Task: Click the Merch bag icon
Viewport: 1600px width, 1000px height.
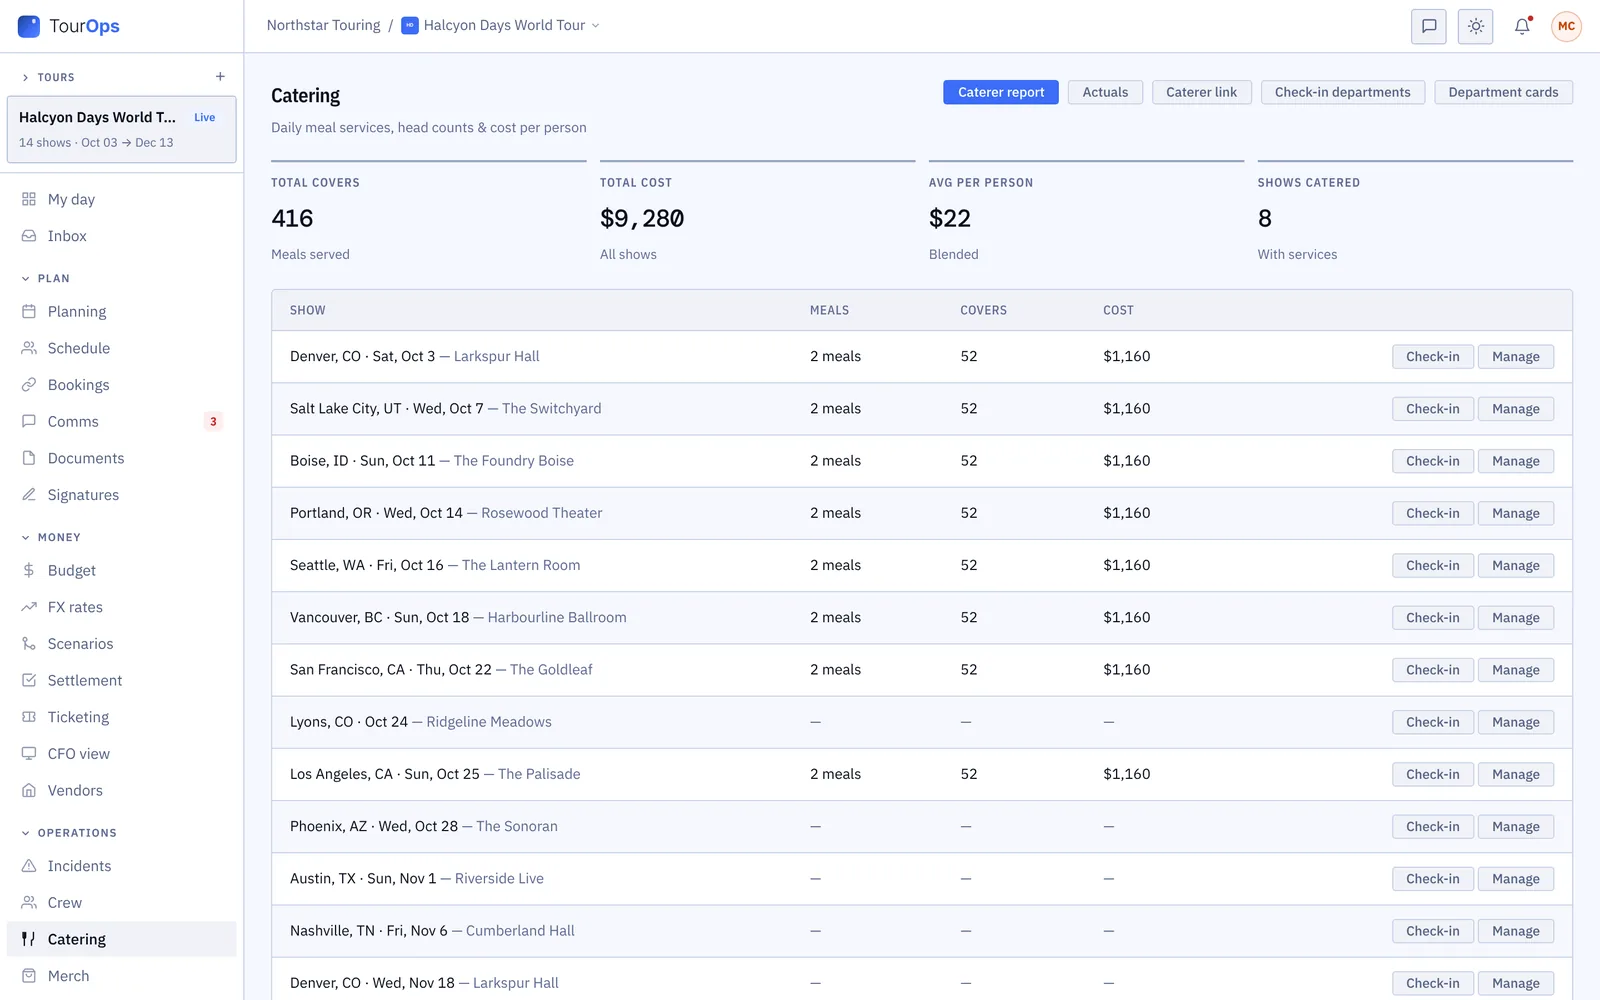Action: [x=29, y=976]
